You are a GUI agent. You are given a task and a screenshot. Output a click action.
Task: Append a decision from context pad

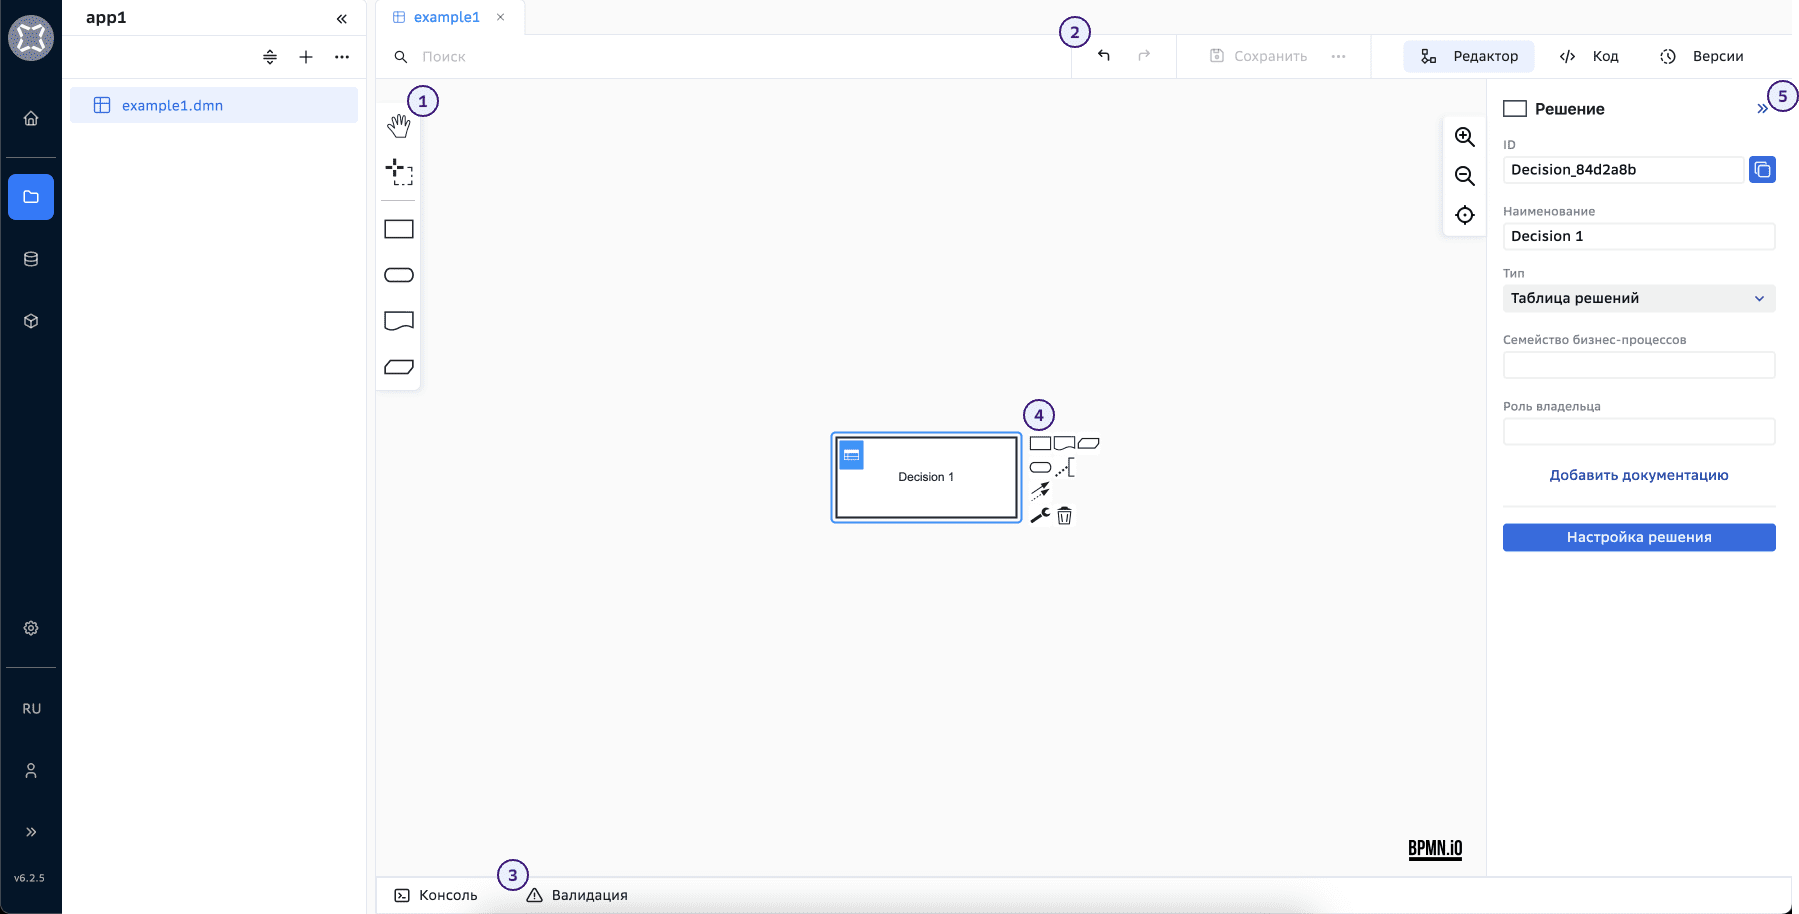1040,443
